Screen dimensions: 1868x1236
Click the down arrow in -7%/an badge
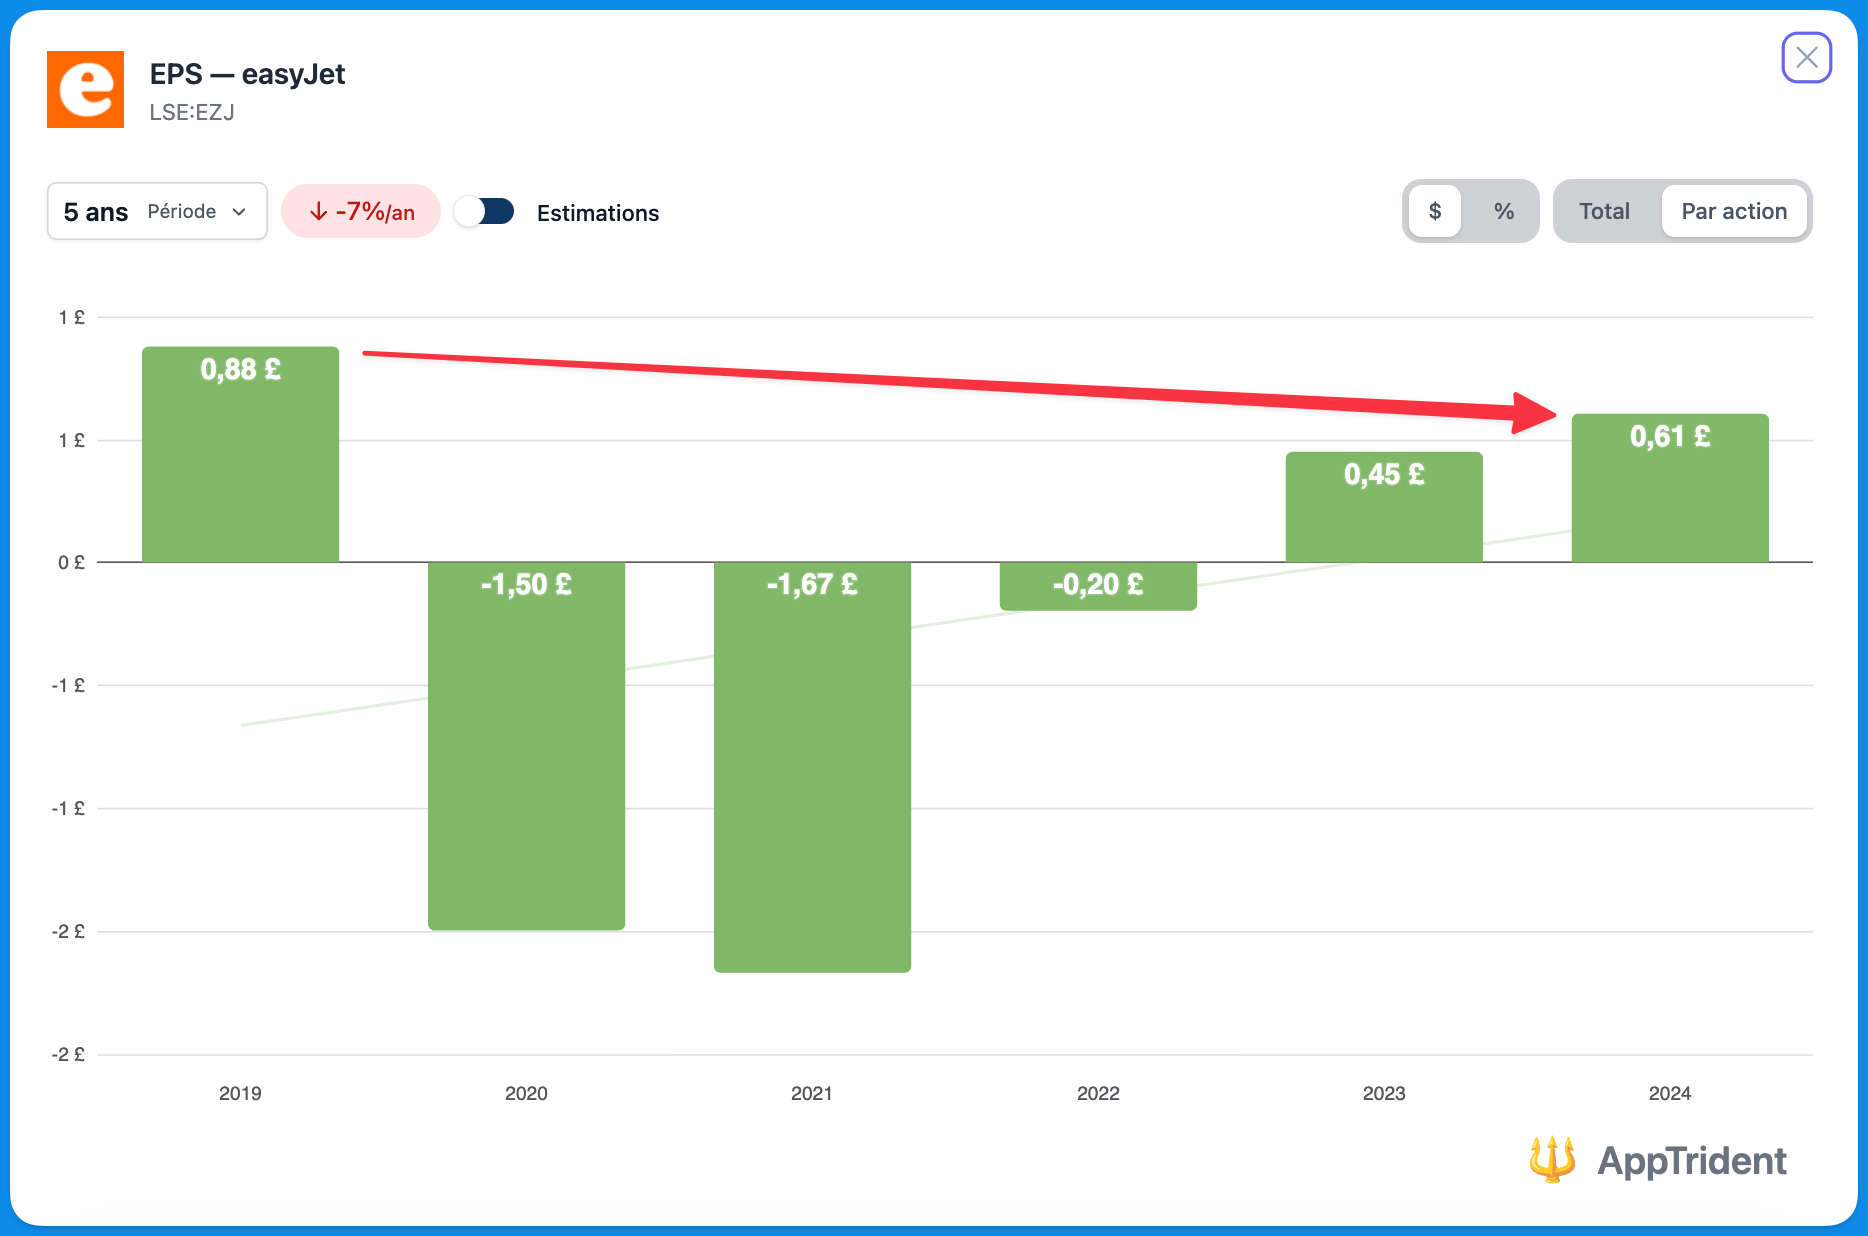point(319,212)
